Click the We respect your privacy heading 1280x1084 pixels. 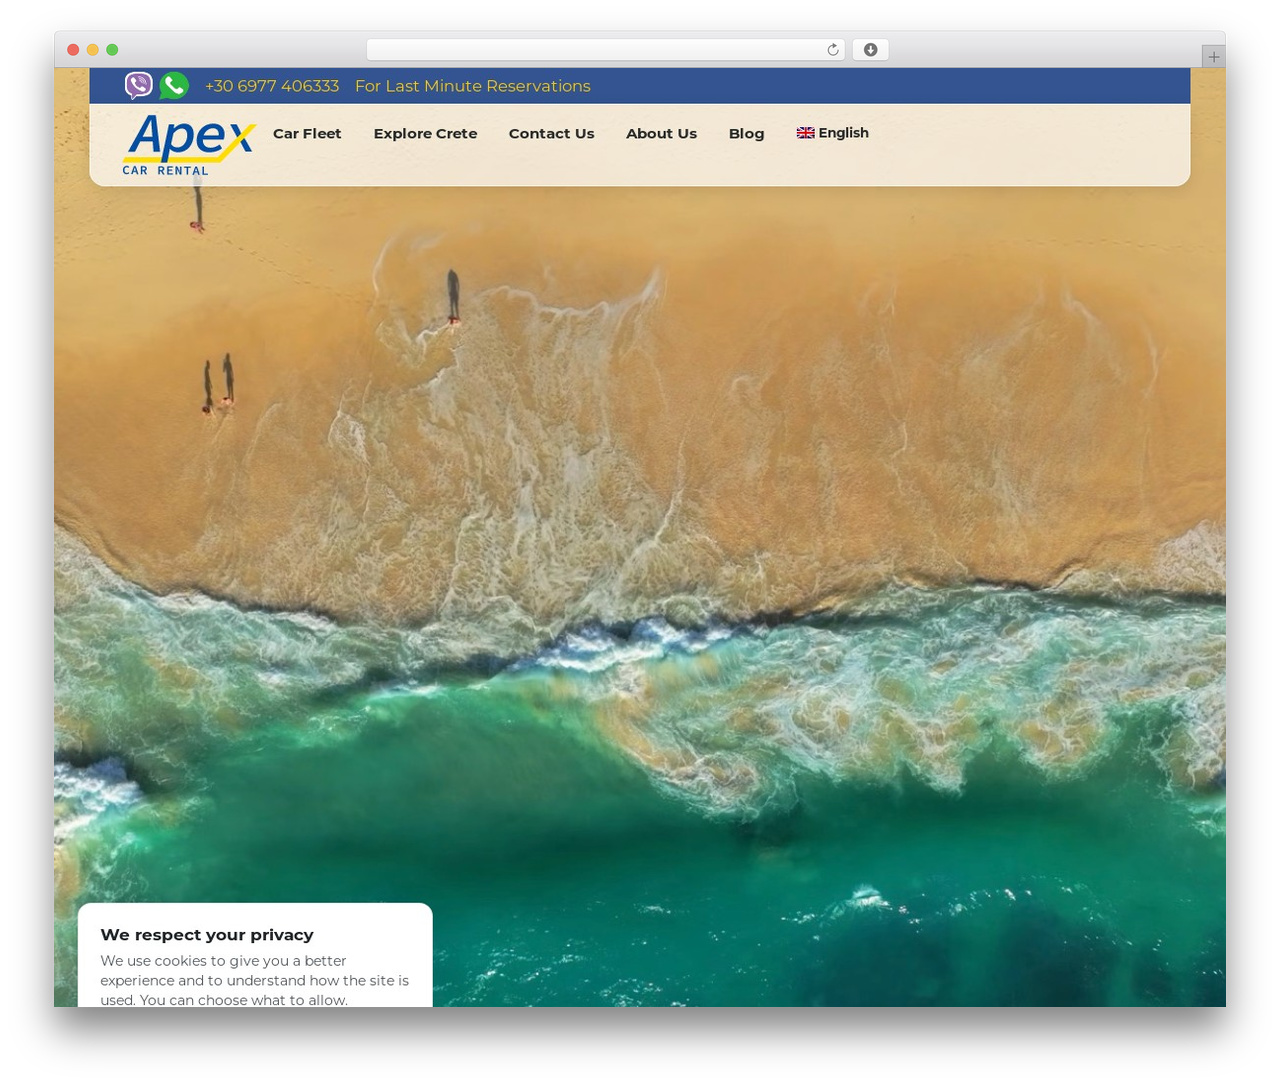207,934
